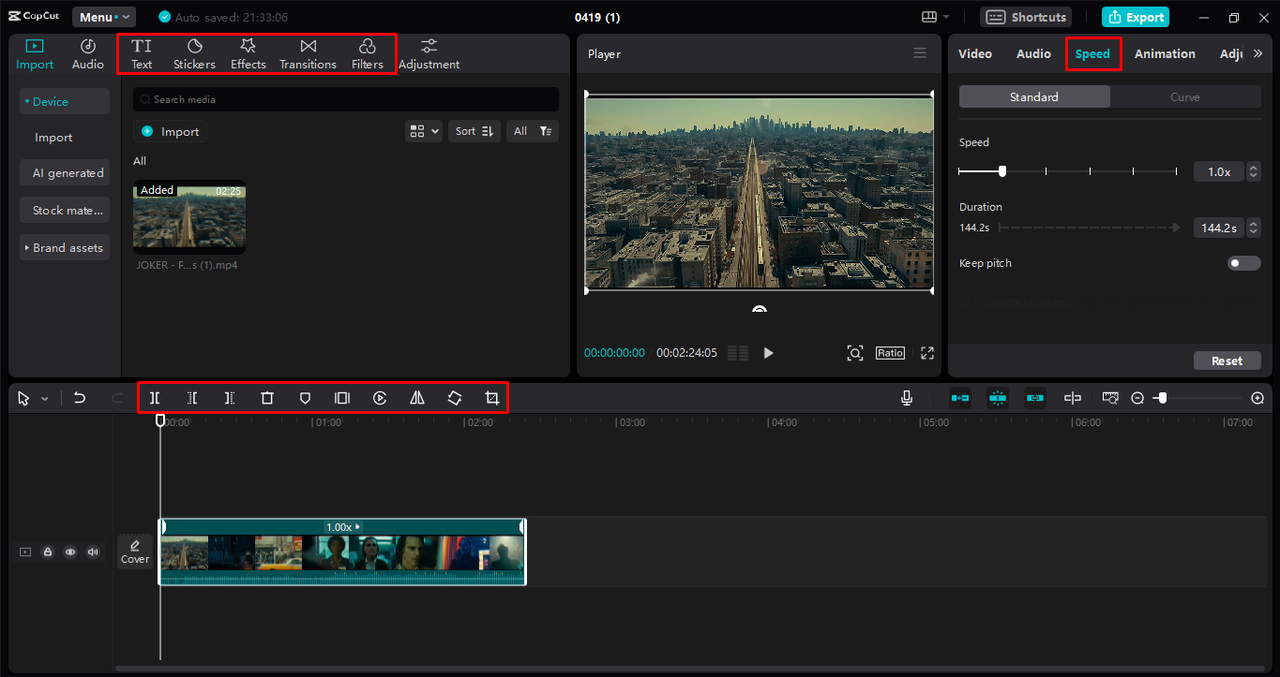This screenshot has height=677, width=1280.
Task: Open AI generated media section
Action: click(65, 173)
